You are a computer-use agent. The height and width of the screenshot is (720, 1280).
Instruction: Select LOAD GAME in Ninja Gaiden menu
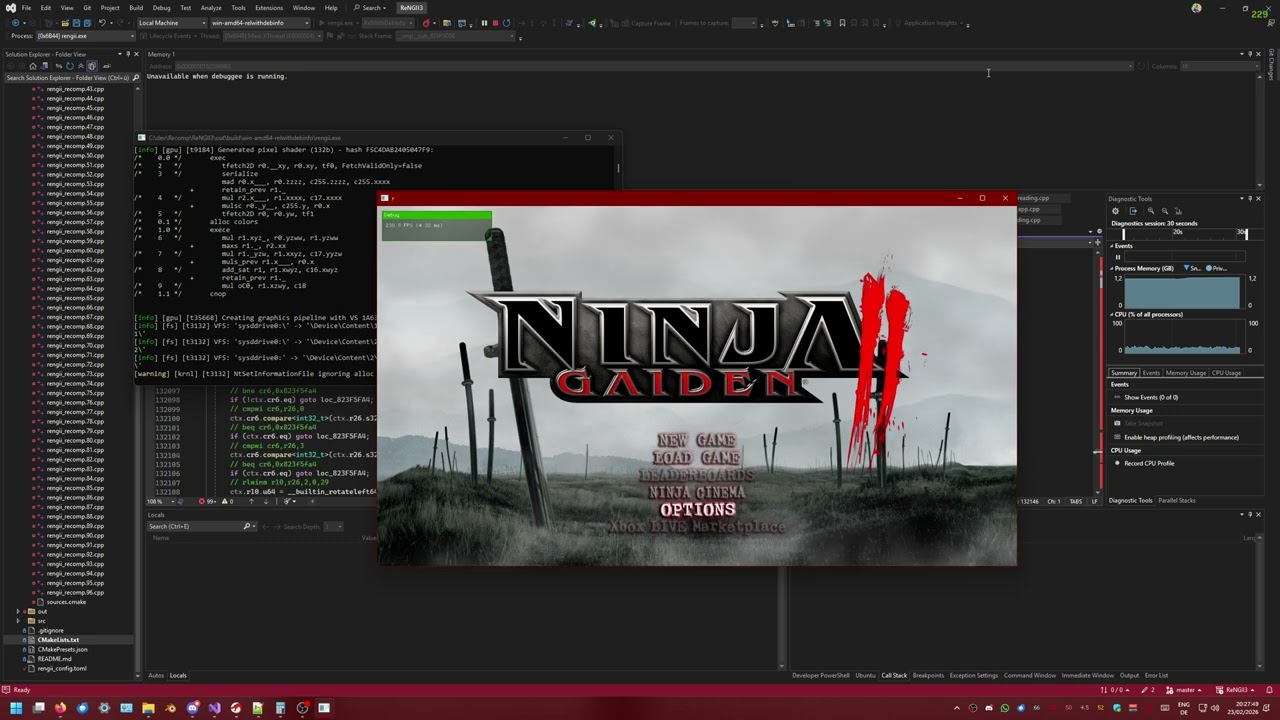[x=697, y=458]
